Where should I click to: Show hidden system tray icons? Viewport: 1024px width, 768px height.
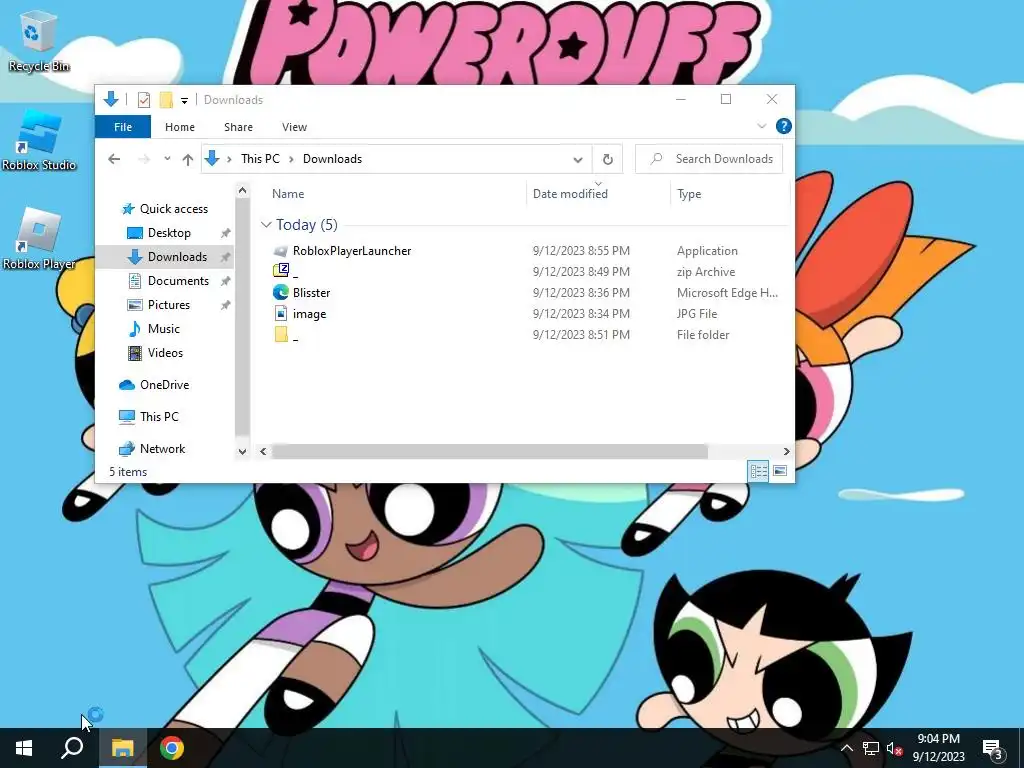tap(846, 748)
